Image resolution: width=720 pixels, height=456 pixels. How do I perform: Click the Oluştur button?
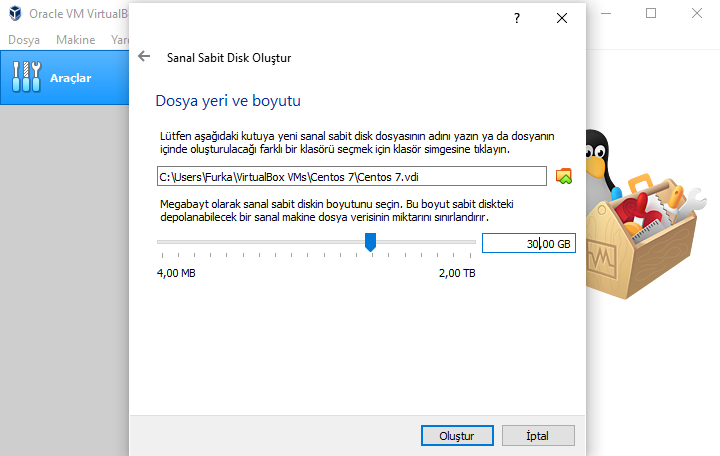point(457,435)
